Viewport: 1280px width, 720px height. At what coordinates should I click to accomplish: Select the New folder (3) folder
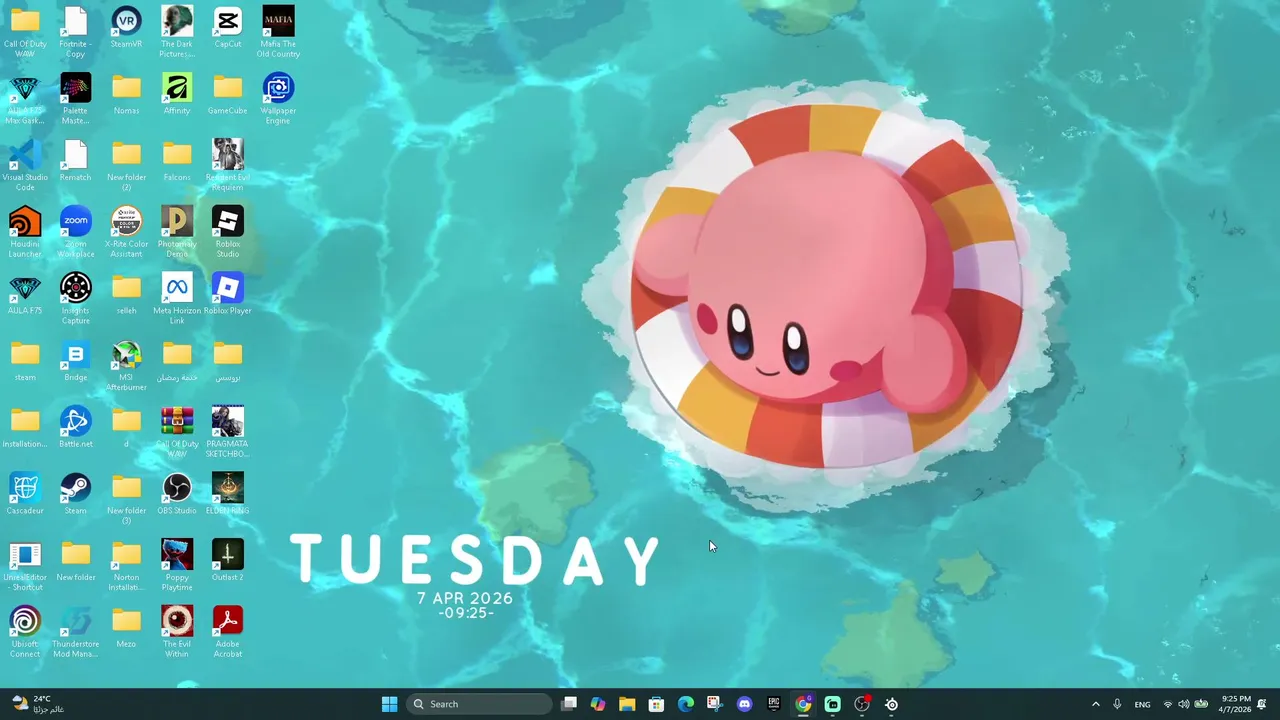[126, 500]
